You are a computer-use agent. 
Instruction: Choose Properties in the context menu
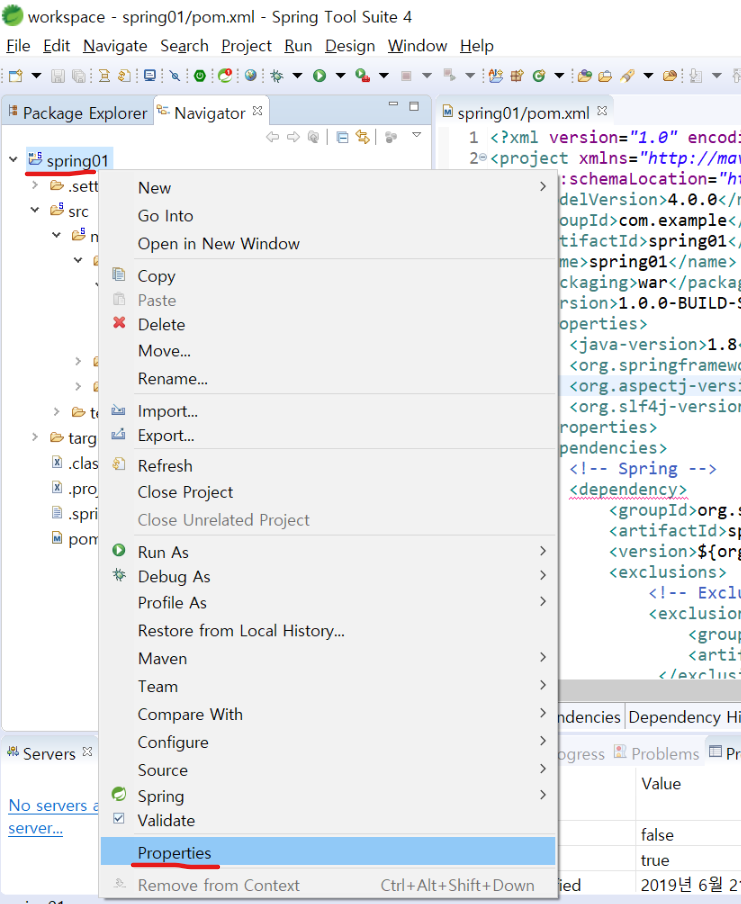pos(328,852)
